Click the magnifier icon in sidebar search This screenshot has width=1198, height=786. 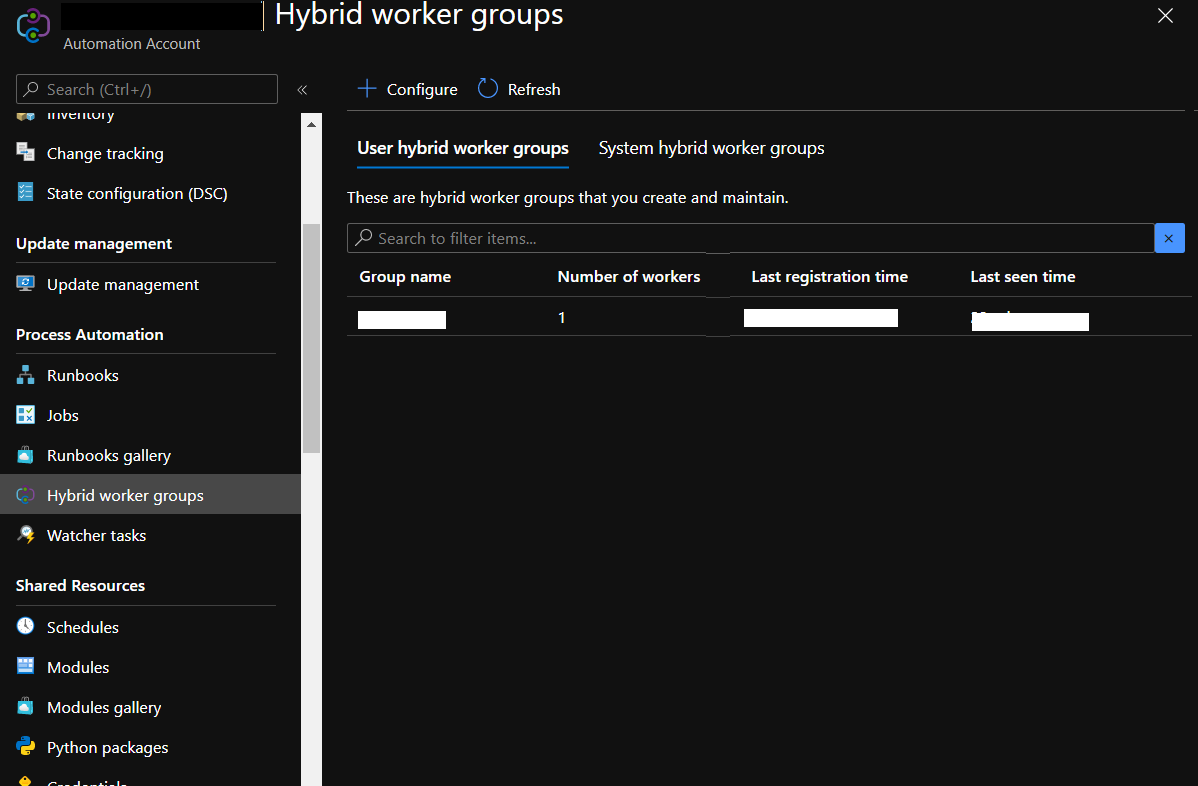(31, 89)
